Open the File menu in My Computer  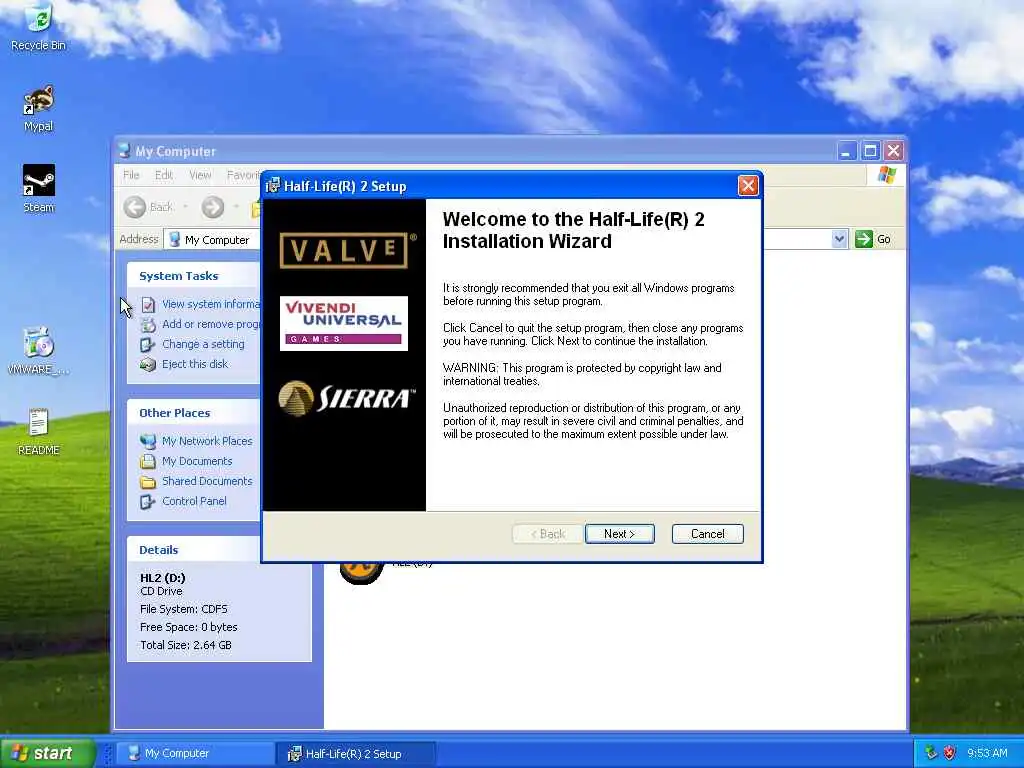(x=131, y=175)
